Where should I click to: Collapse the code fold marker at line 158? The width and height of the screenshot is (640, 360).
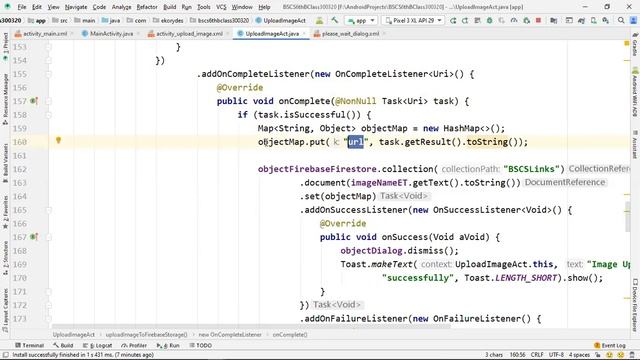click(x=49, y=115)
